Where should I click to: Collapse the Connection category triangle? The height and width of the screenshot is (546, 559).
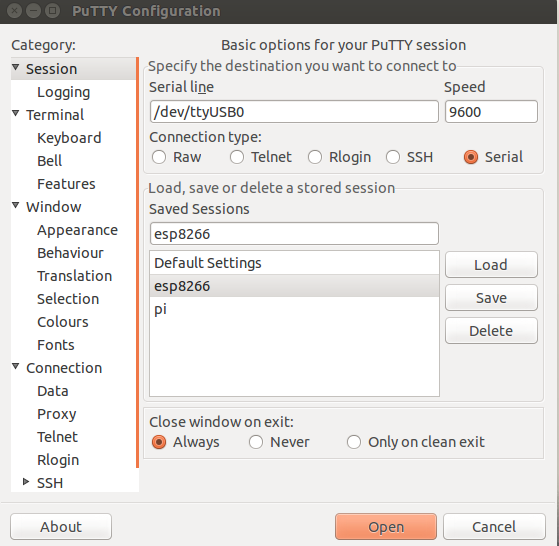coord(15,366)
